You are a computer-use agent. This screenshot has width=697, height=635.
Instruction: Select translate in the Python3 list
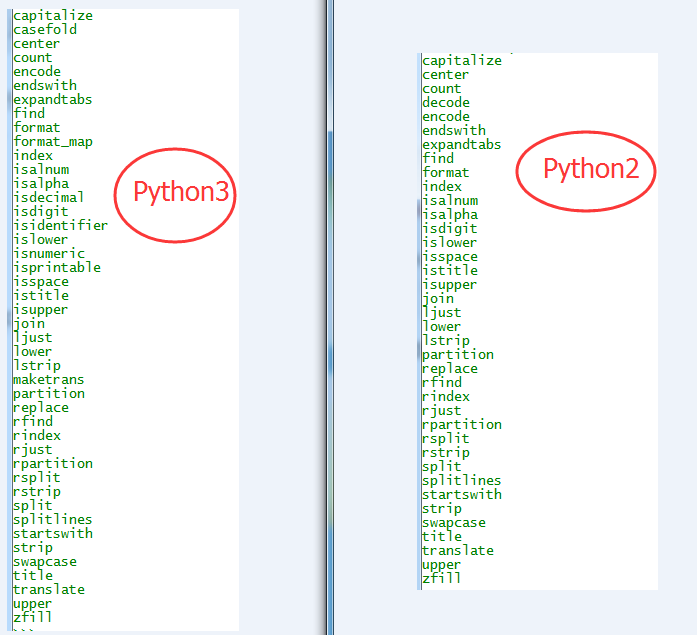49,589
